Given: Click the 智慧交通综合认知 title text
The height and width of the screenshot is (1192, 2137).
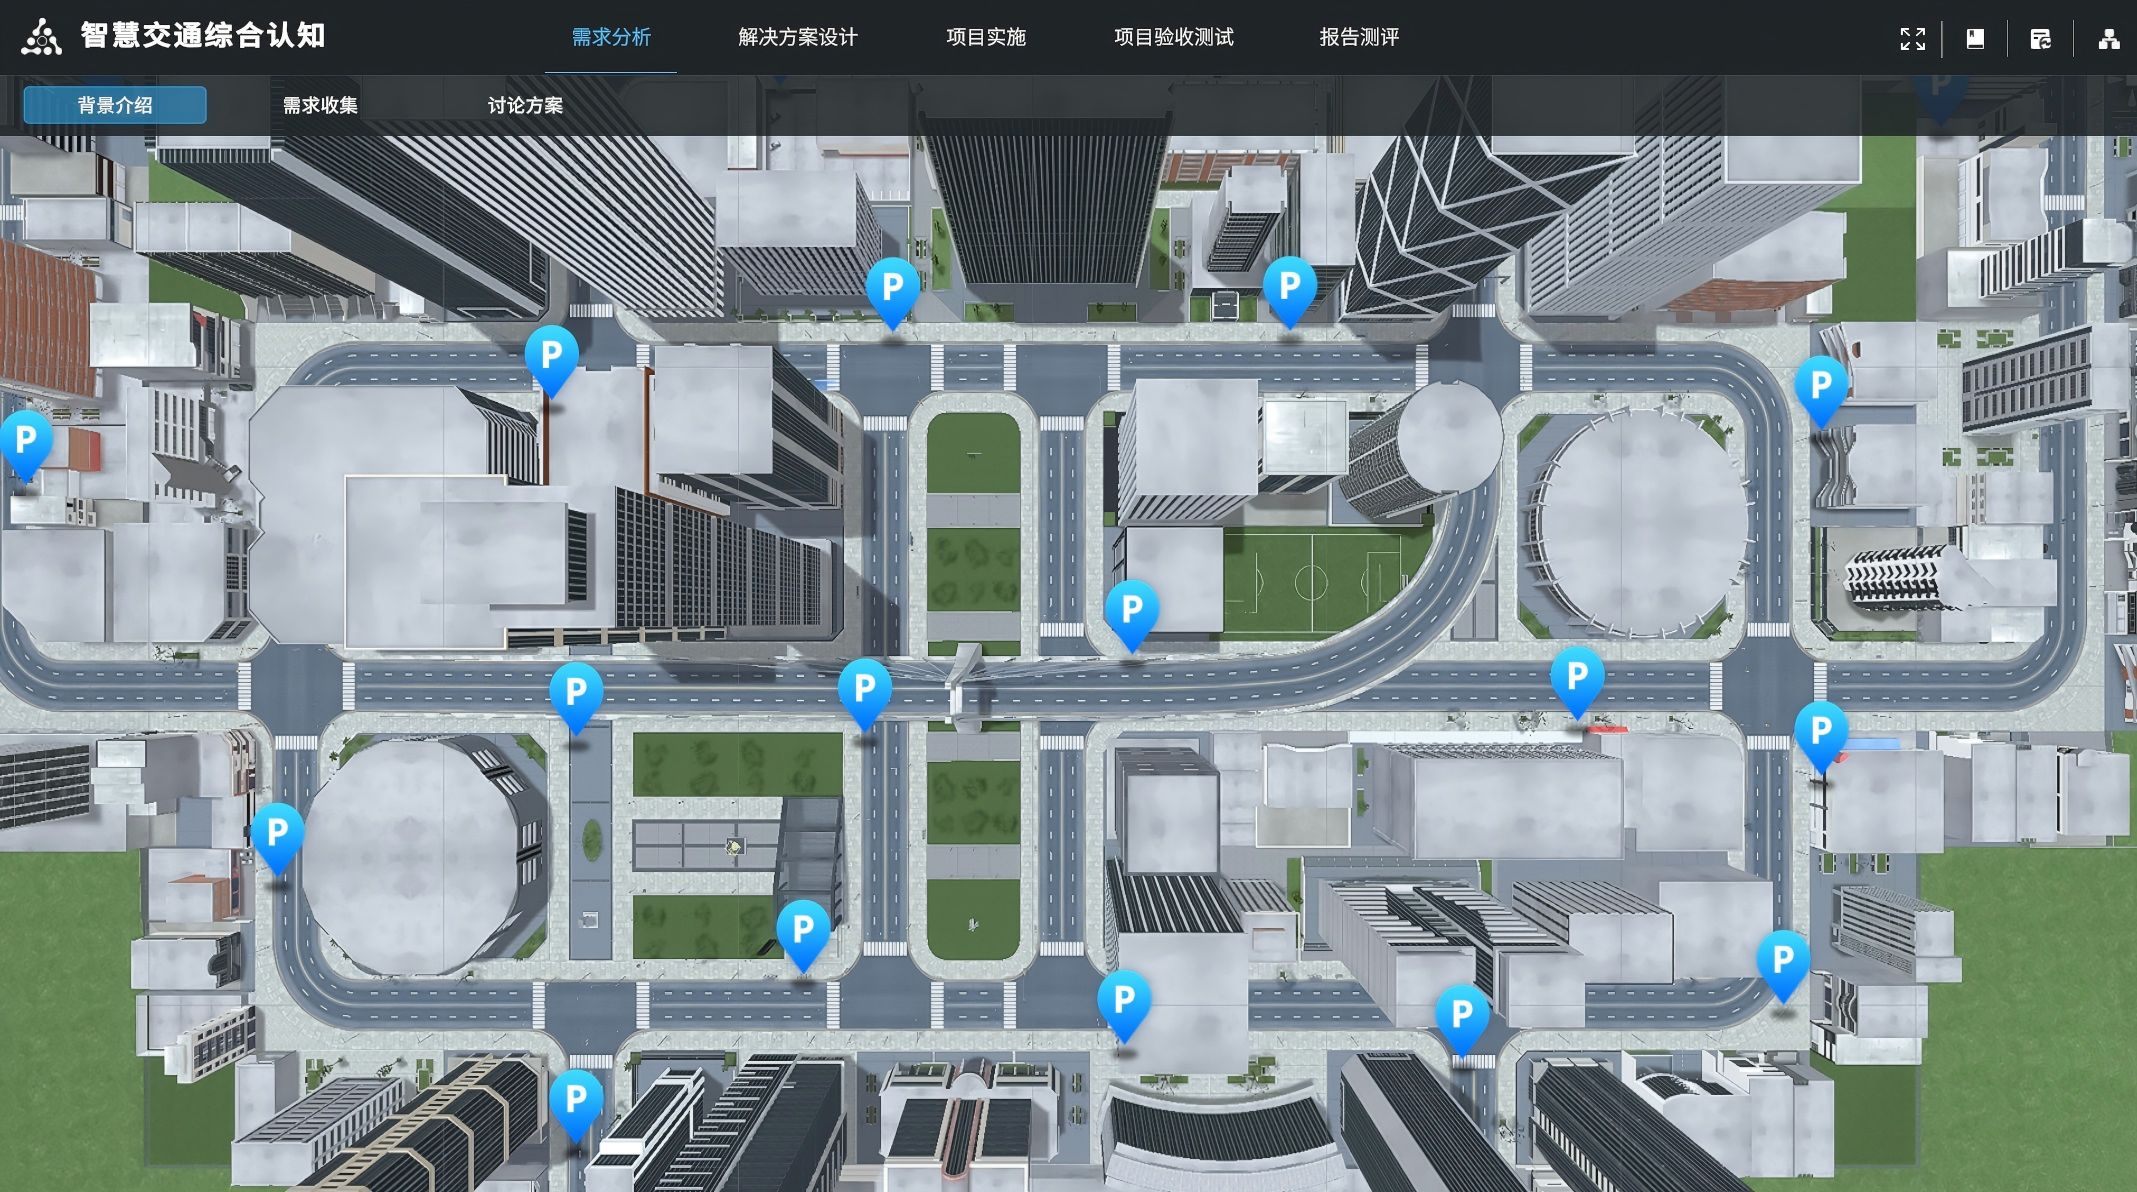Looking at the screenshot, I should [203, 36].
